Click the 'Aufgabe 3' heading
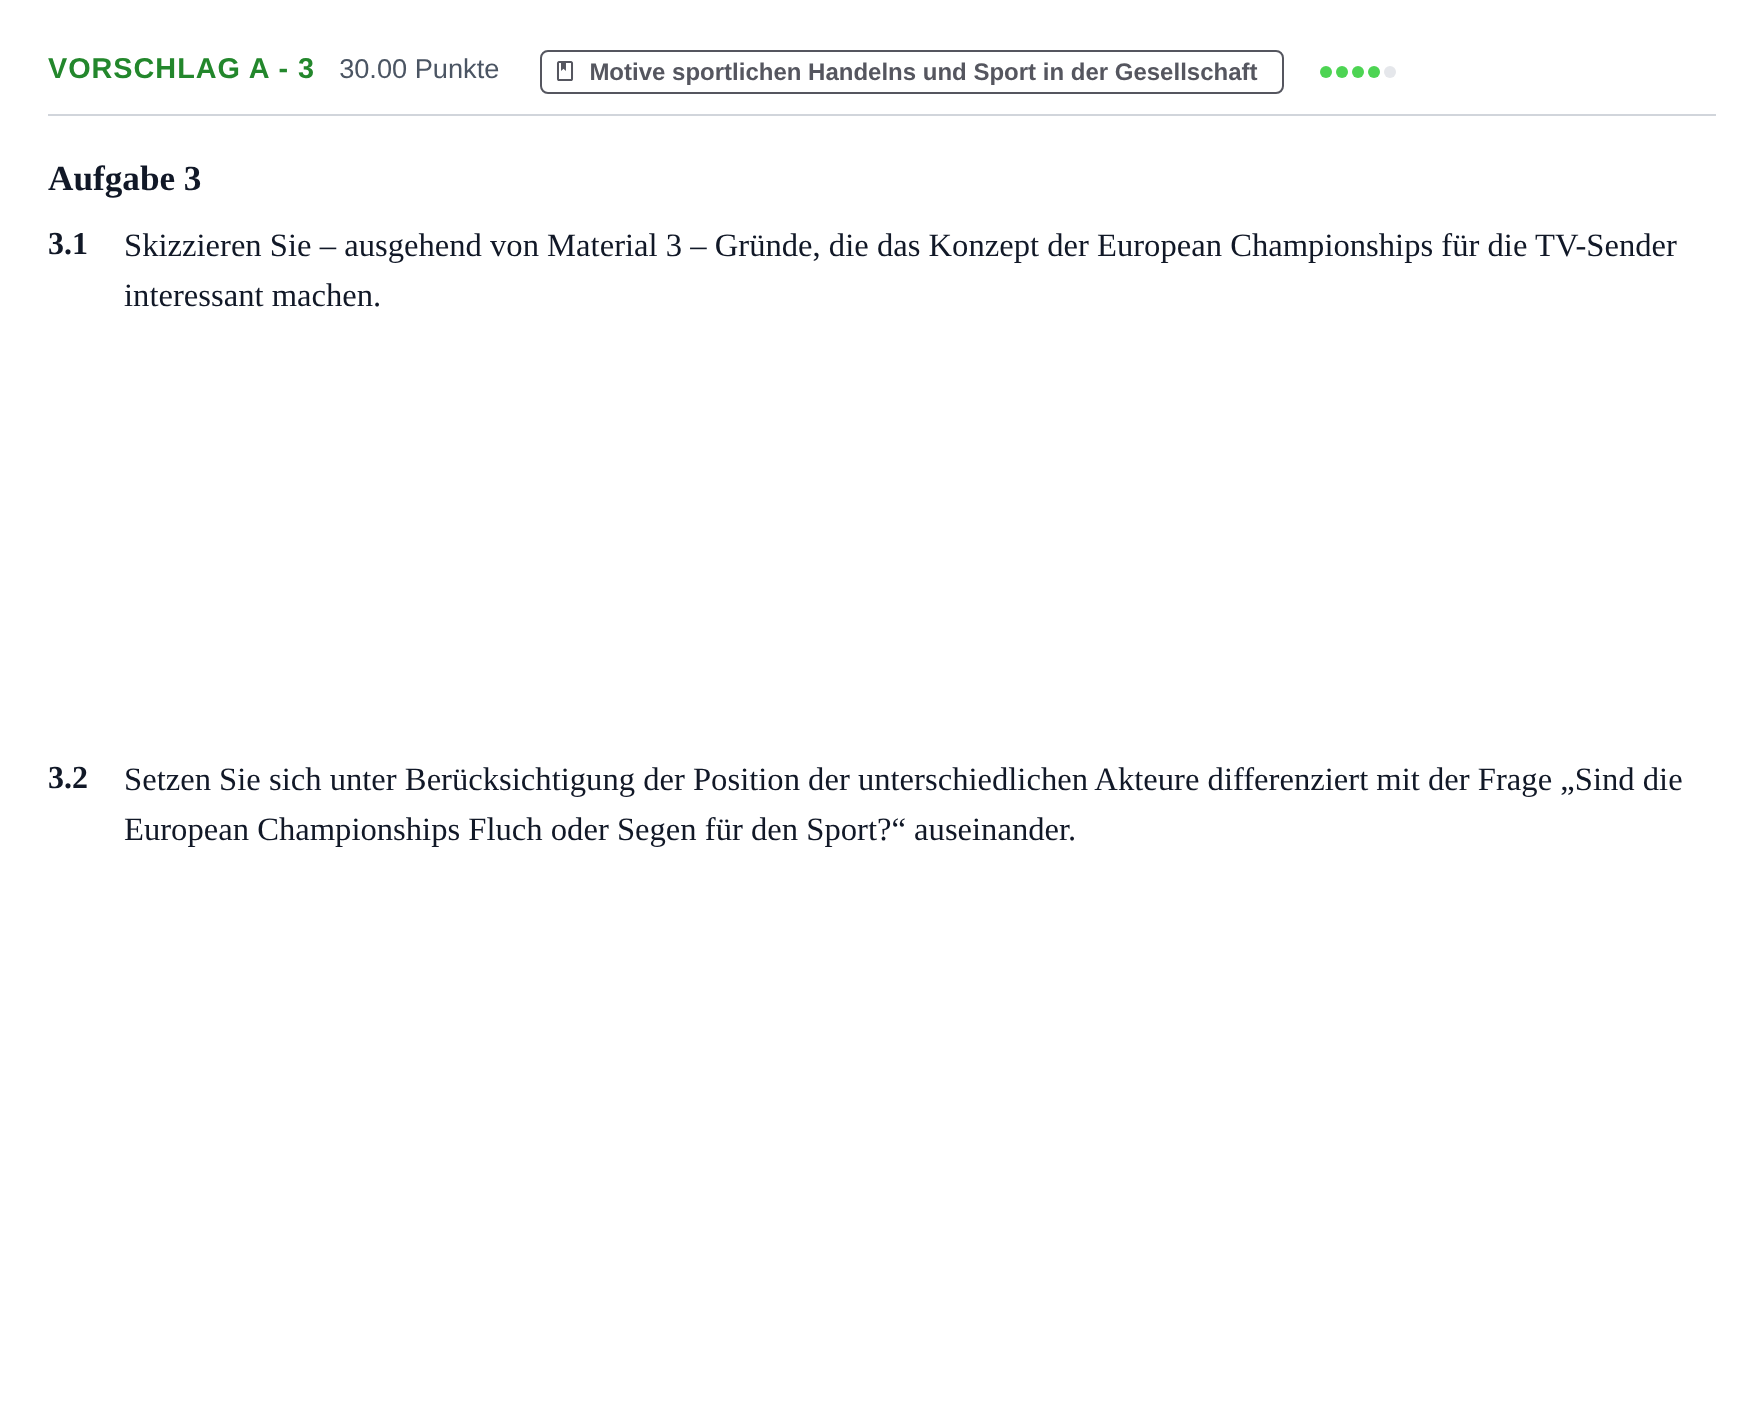The height and width of the screenshot is (1404, 1764). (x=125, y=179)
